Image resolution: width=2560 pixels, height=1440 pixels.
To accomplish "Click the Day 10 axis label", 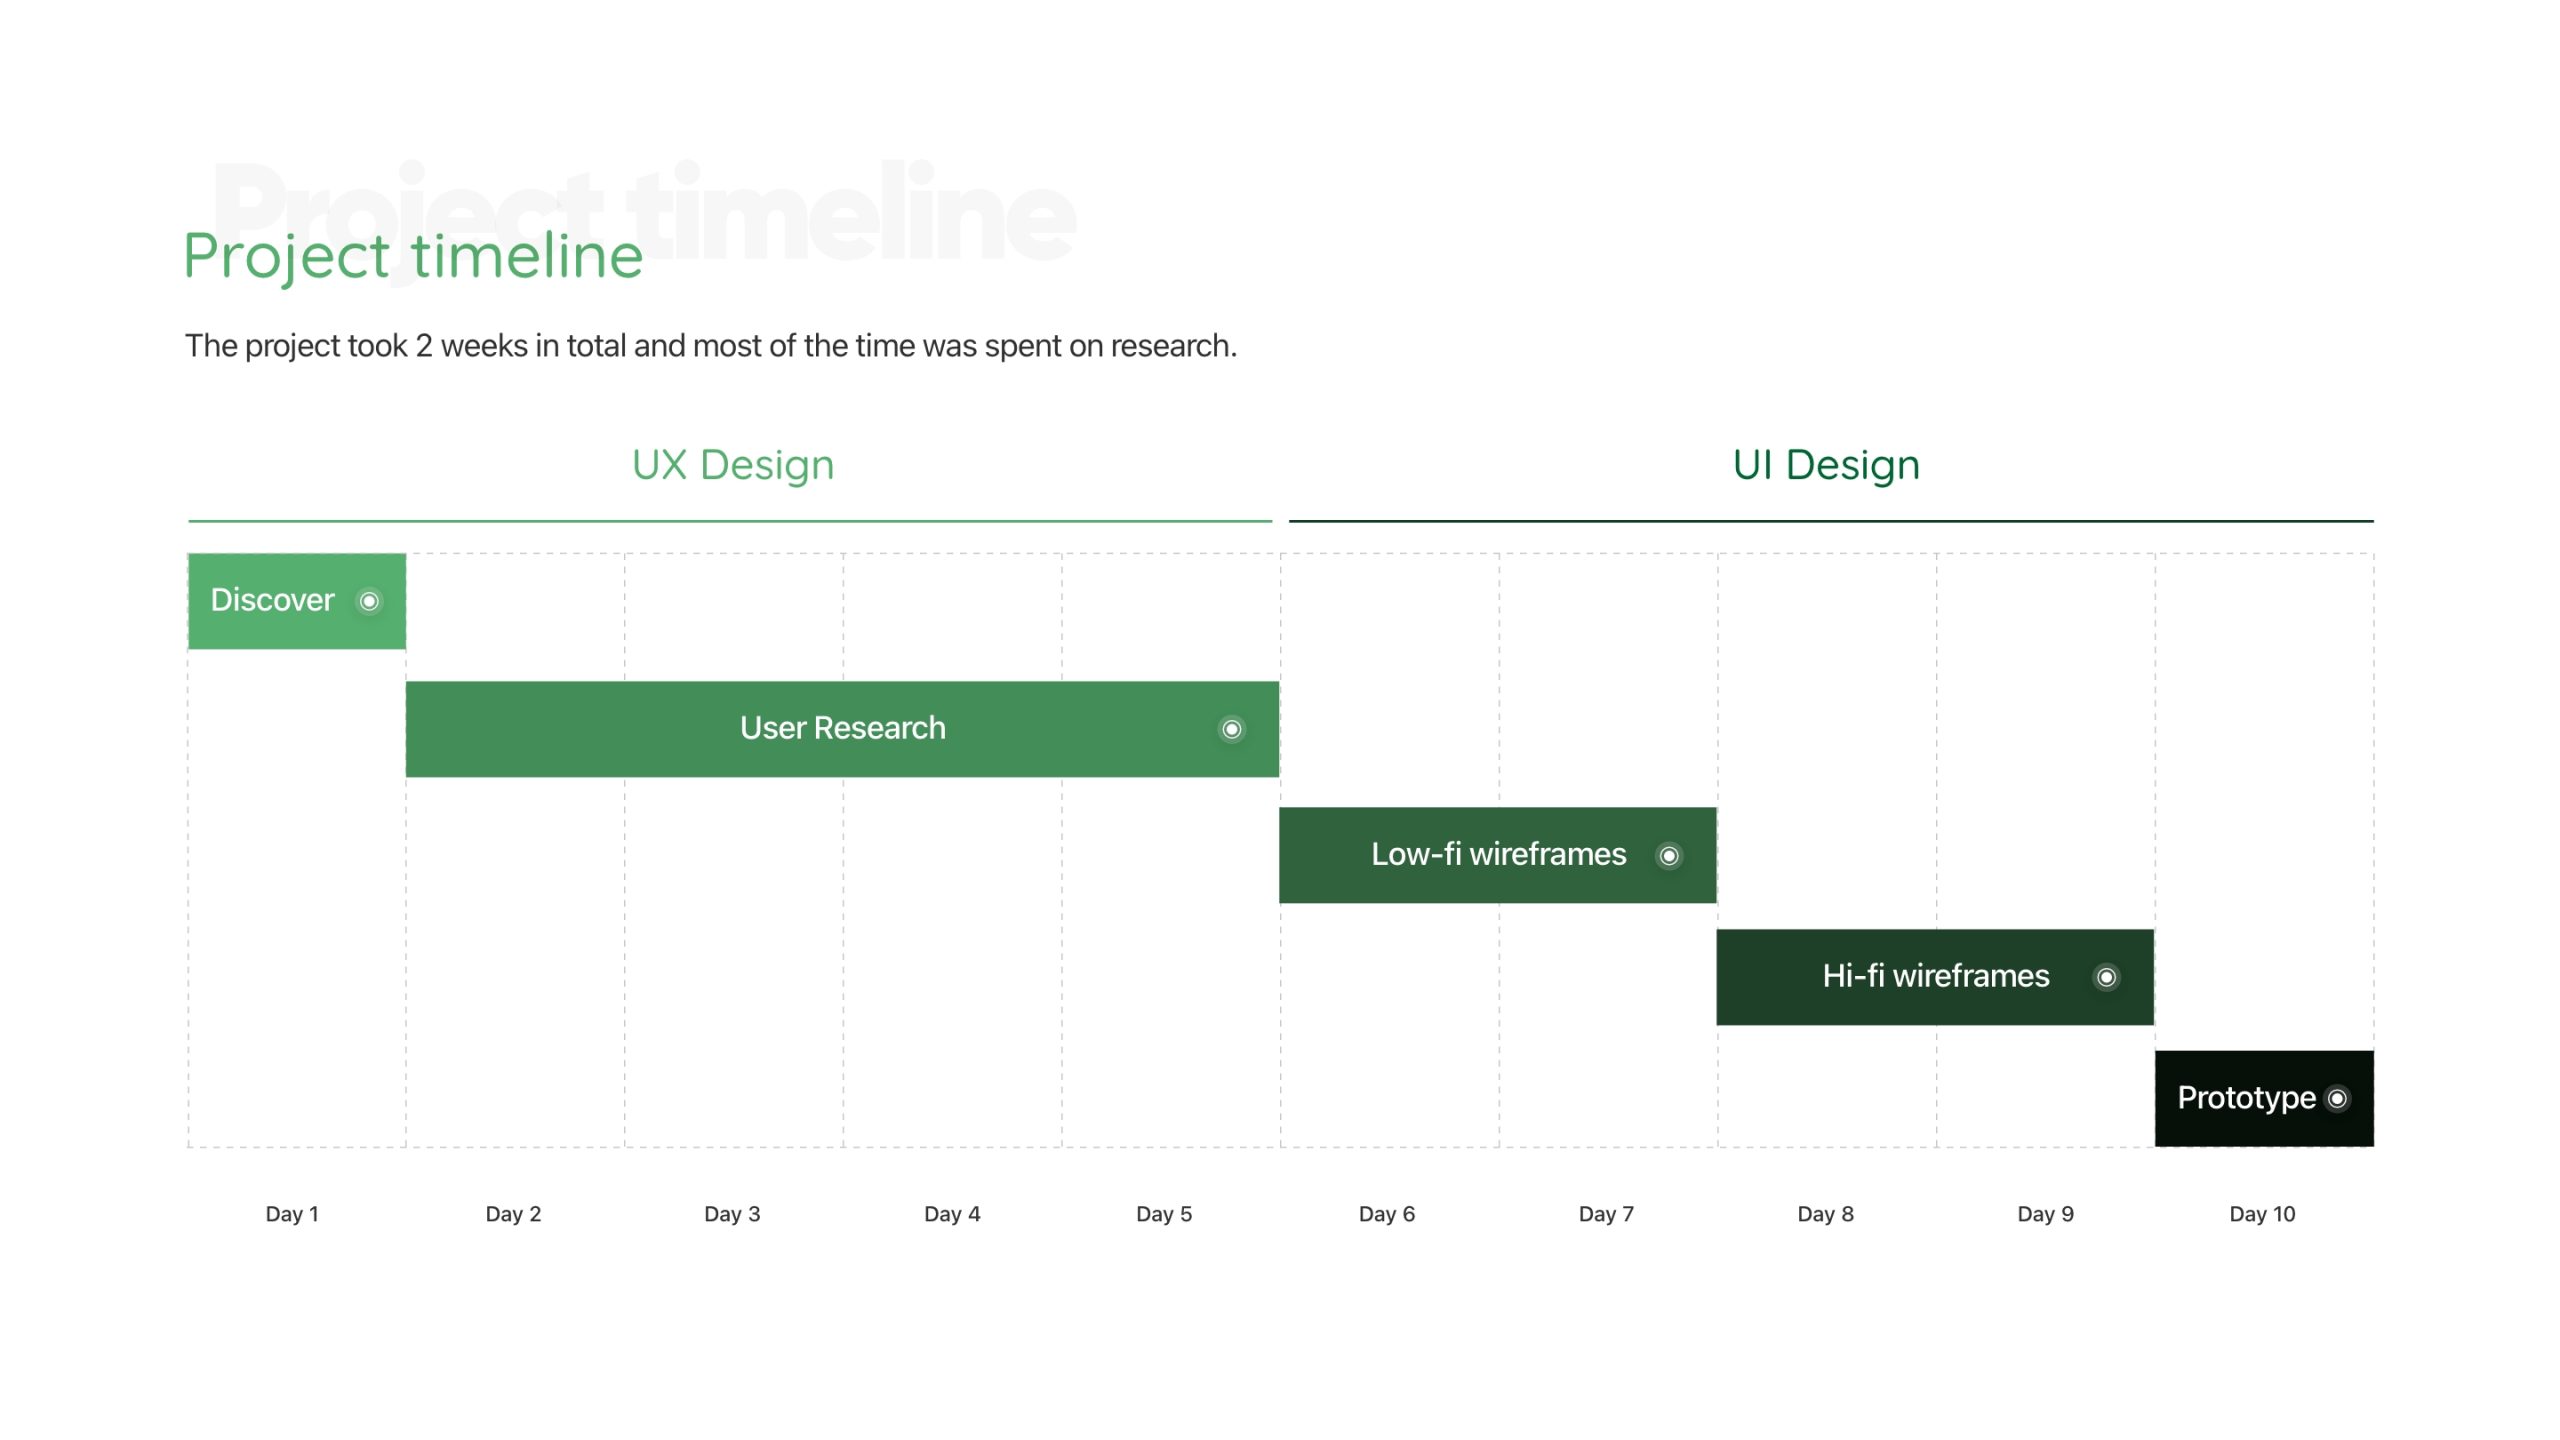I will (2262, 1214).
